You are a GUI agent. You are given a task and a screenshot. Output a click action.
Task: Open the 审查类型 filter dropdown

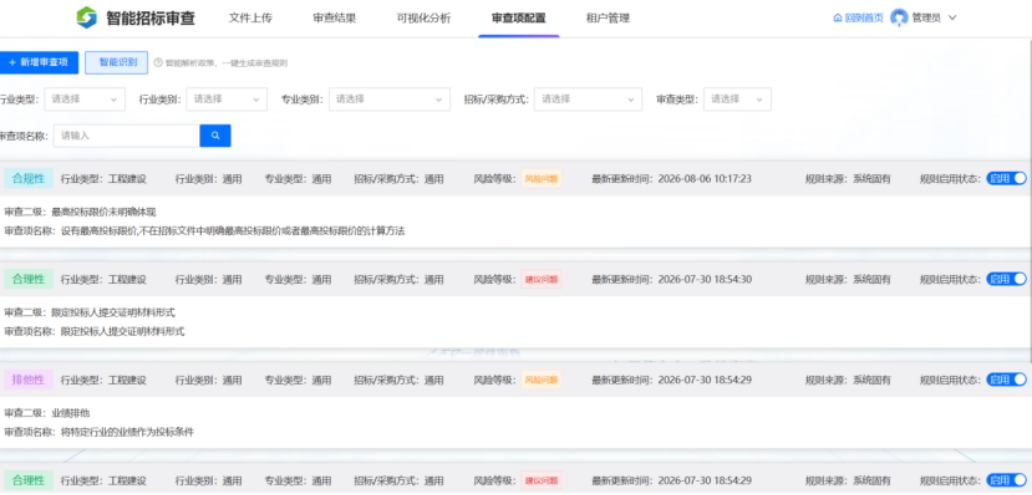(737, 99)
